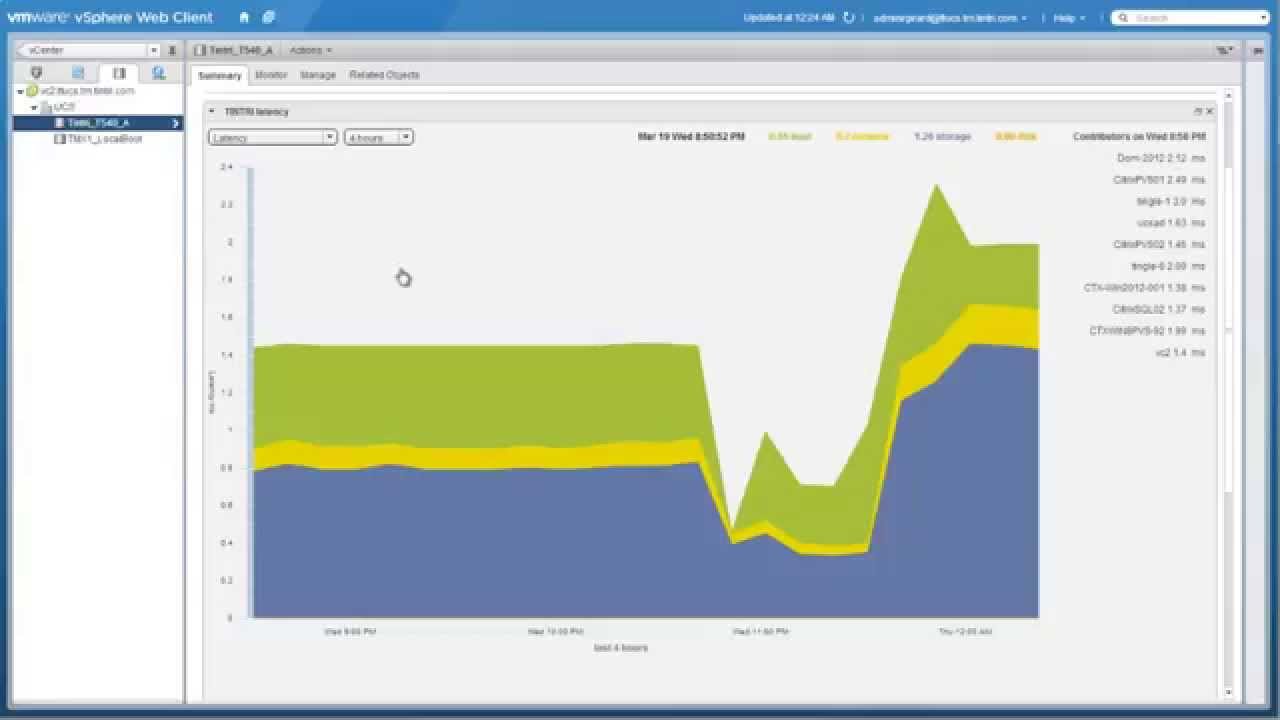This screenshot has width=1280, height=720.
Task: Open the user account dropdown menu
Action: coord(950,18)
